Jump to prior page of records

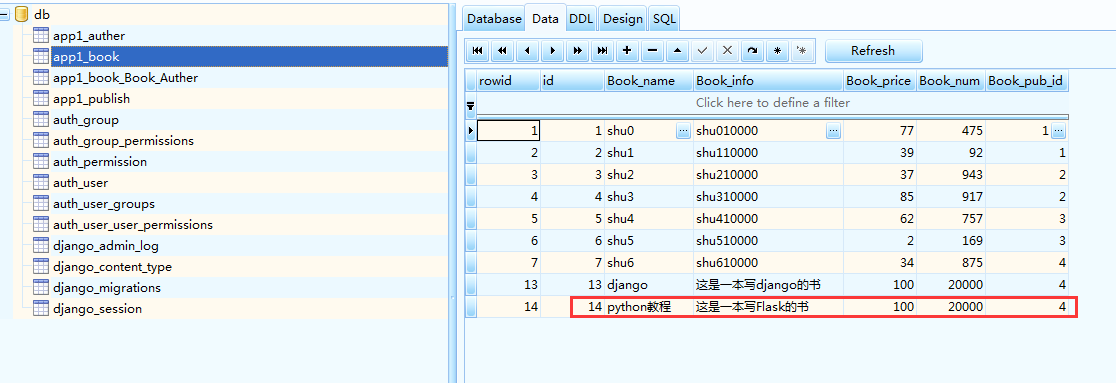click(502, 51)
